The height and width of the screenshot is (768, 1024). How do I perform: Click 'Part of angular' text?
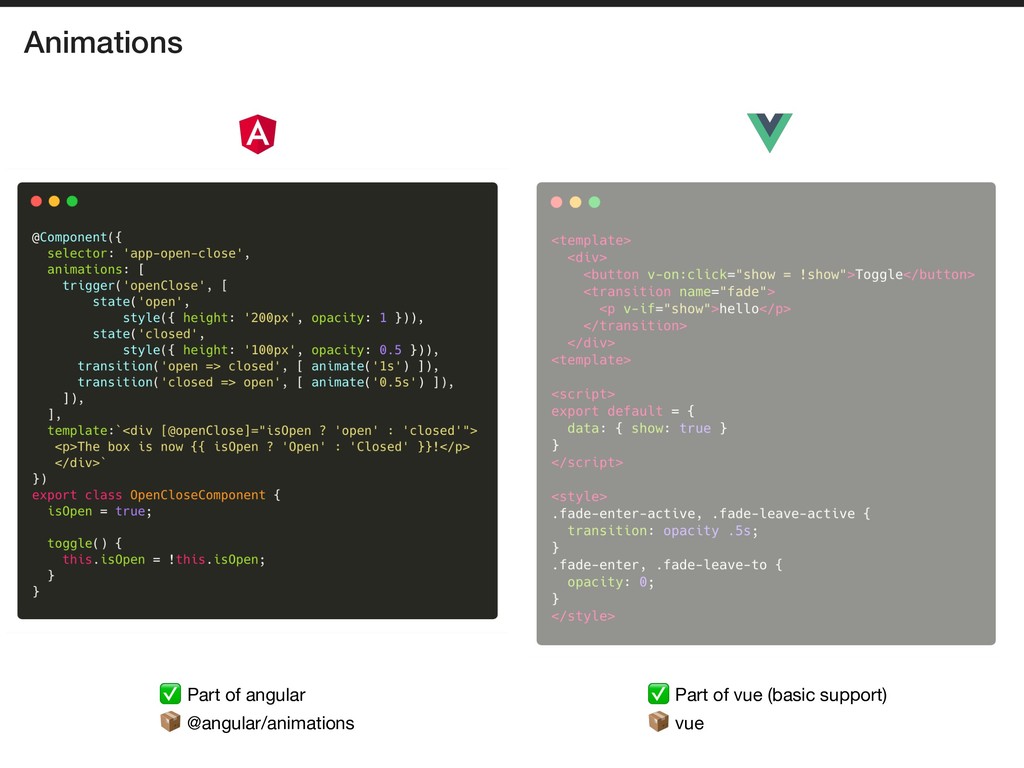tap(246, 695)
